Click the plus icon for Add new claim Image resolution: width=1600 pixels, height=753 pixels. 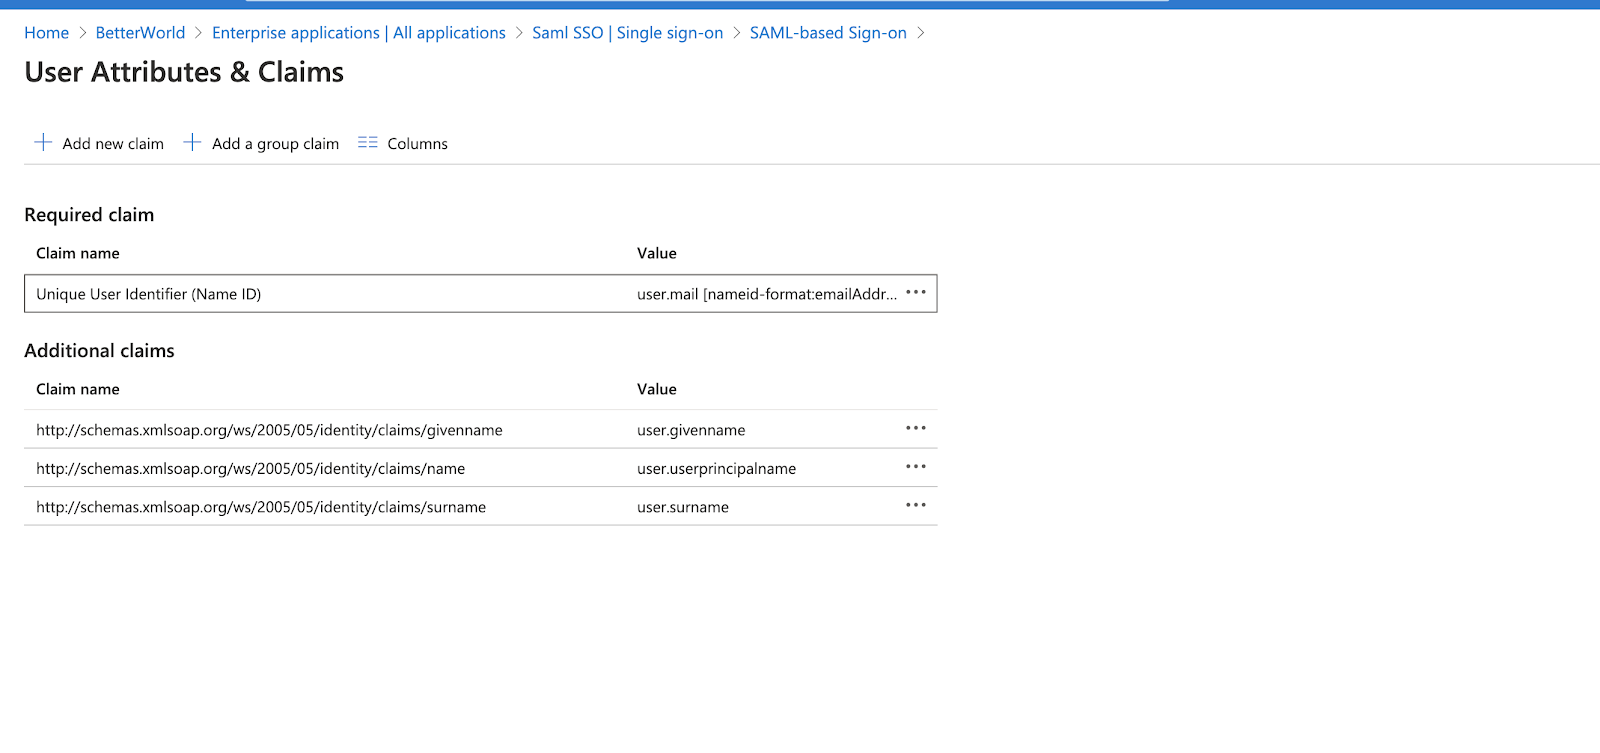pyautogui.click(x=43, y=143)
